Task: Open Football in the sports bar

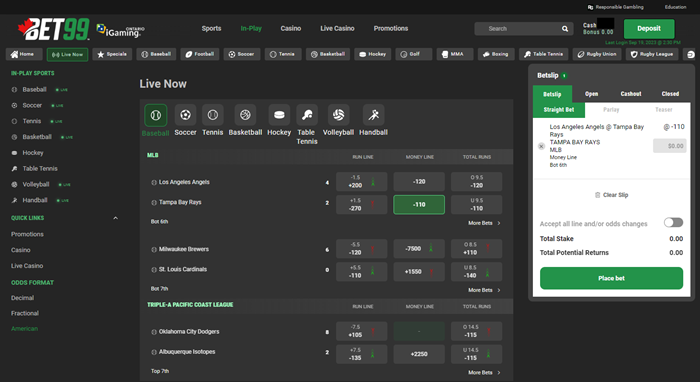Action: 200,54
